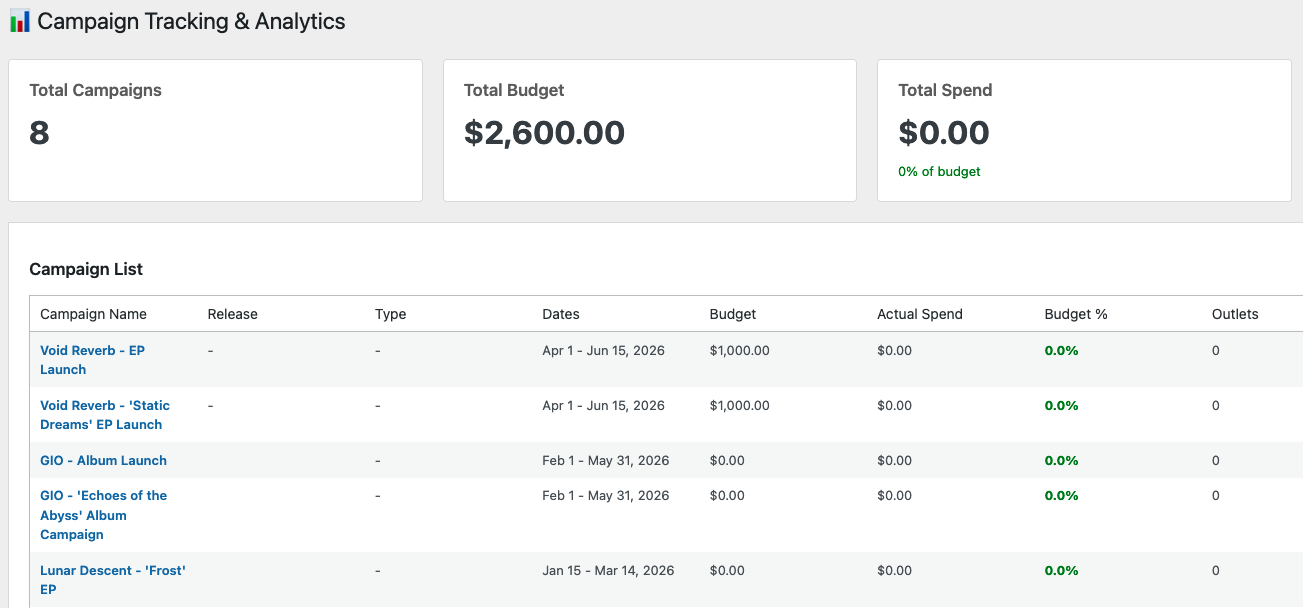Click the Jan 15 - Mar 14, 2026 date cell
The height and width of the screenshot is (608, 1303).
click(x=608, y=571)
